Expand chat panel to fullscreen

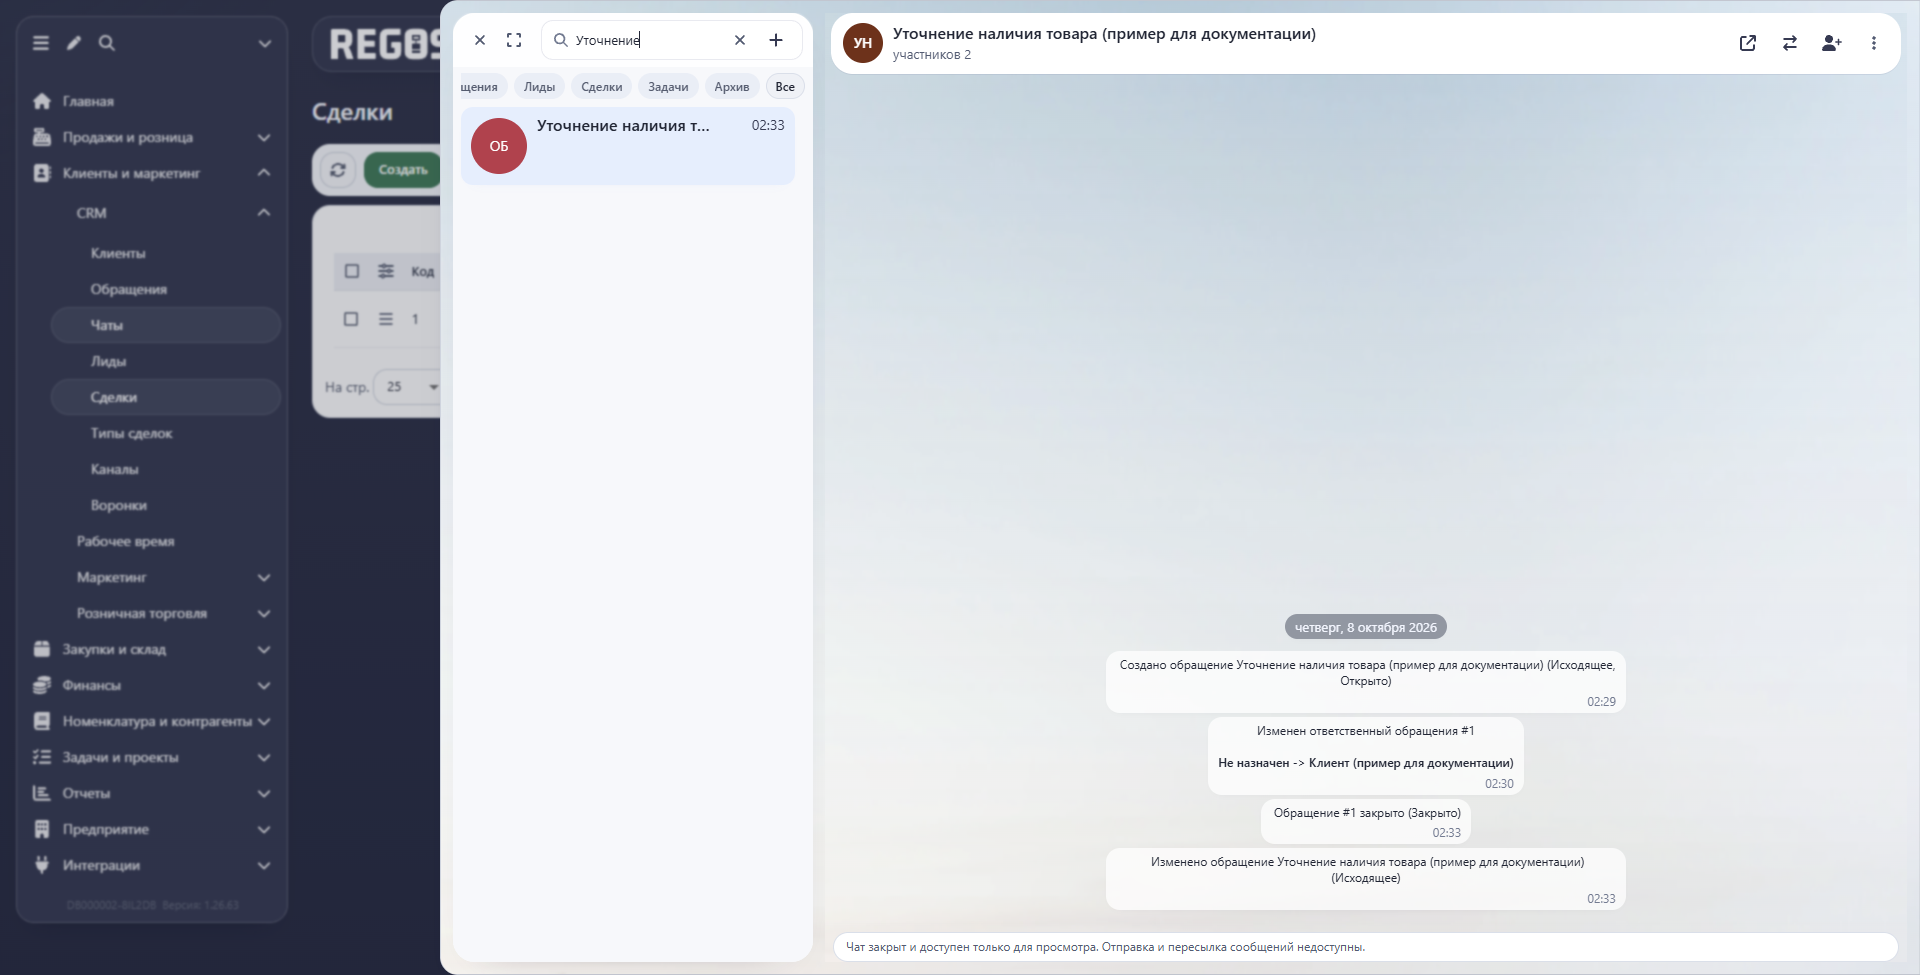514,40
